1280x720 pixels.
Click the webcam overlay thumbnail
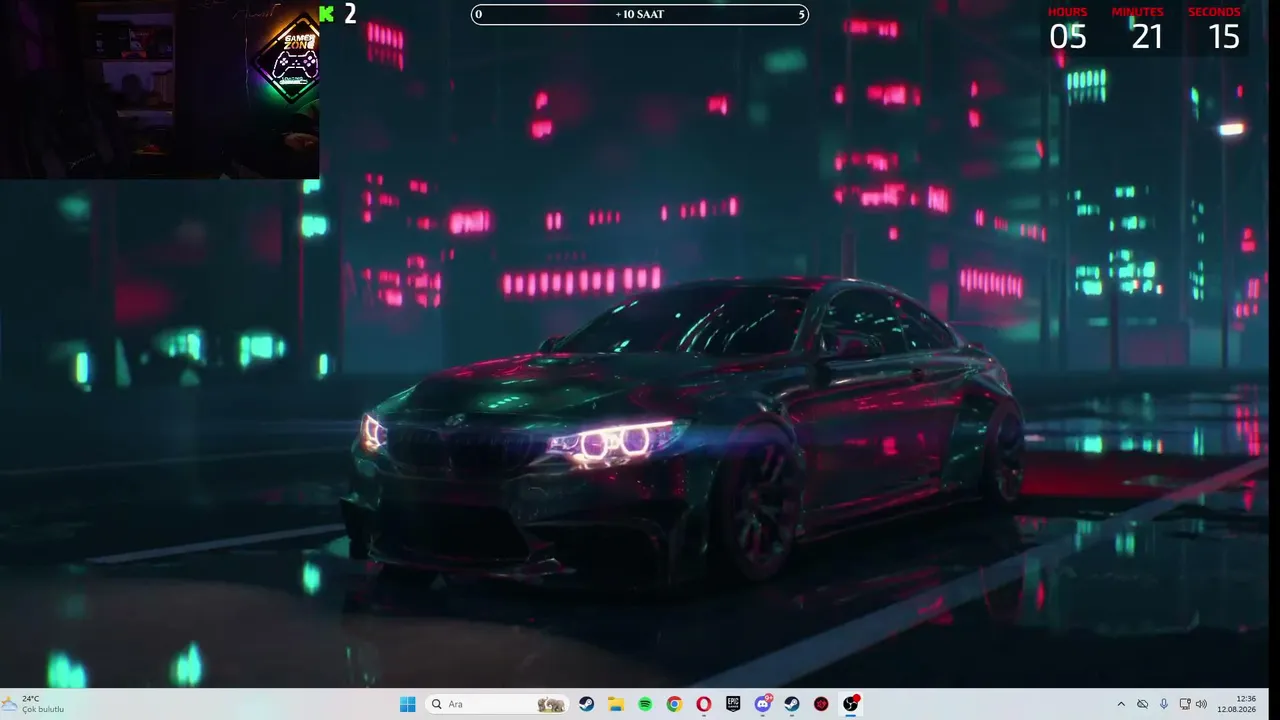pos(160,90)
